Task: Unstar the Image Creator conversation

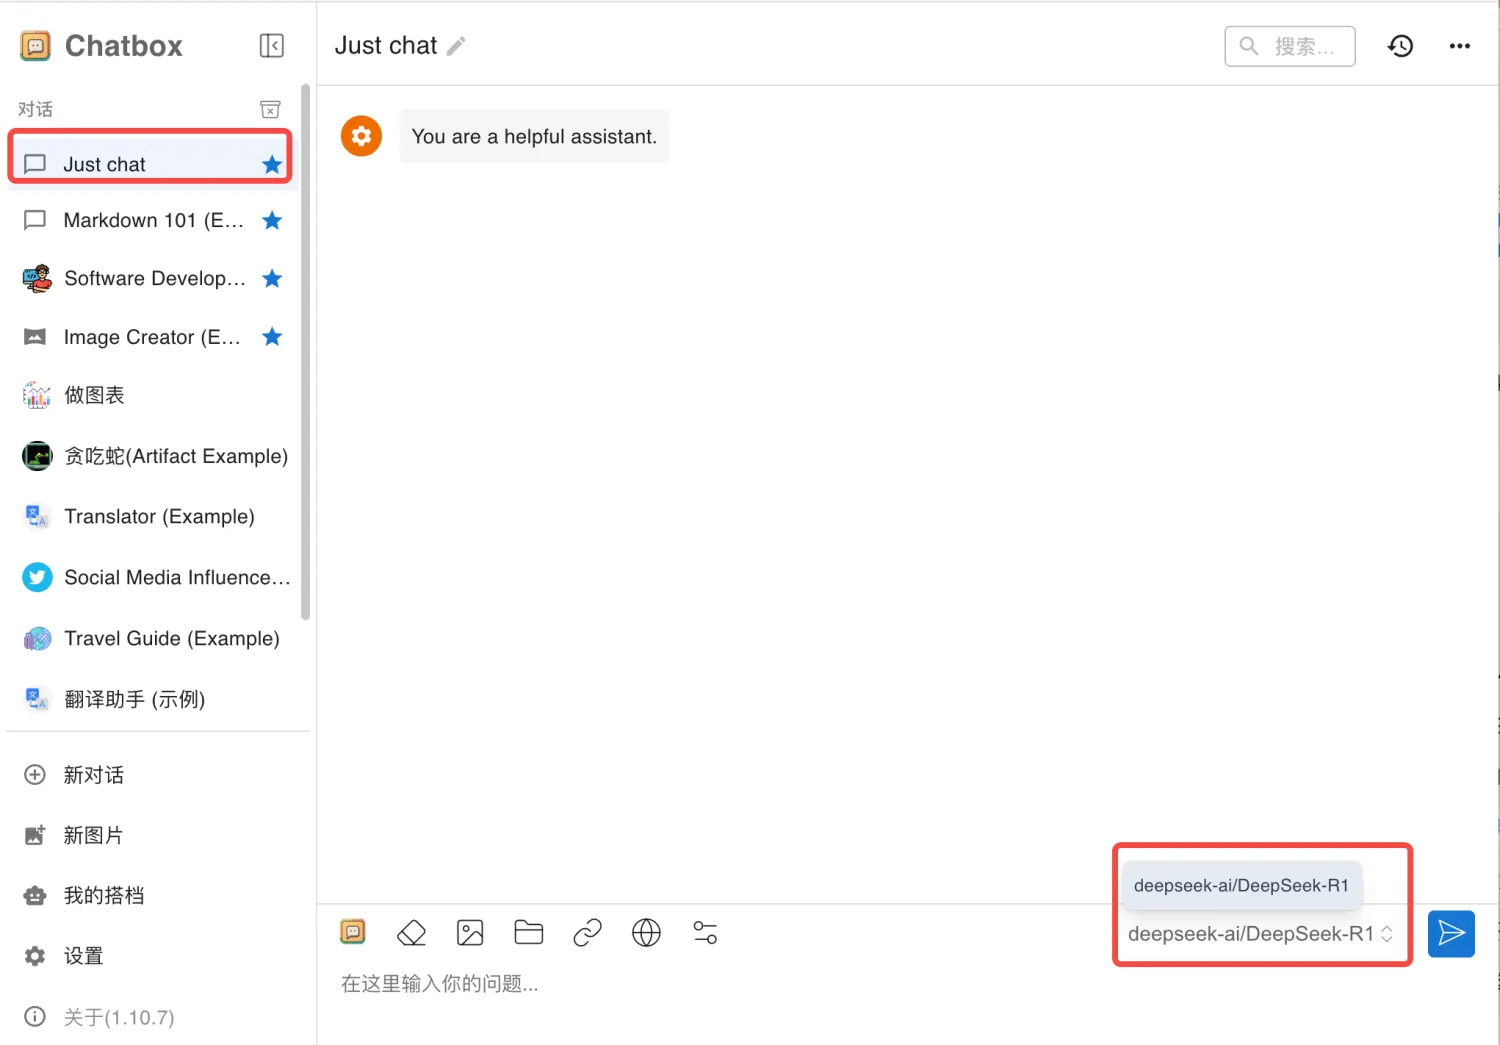Action: pos(272,337)
